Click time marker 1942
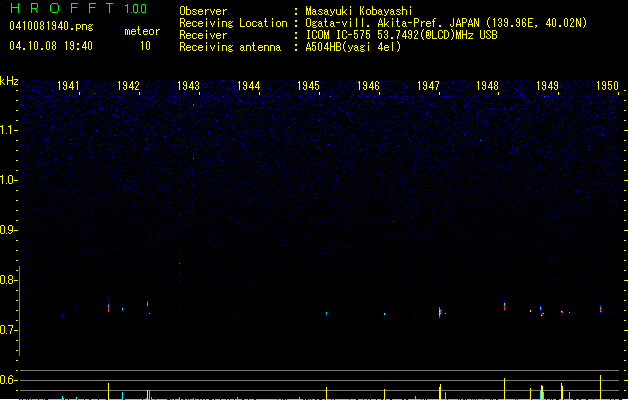 click(x=128, y=86)
